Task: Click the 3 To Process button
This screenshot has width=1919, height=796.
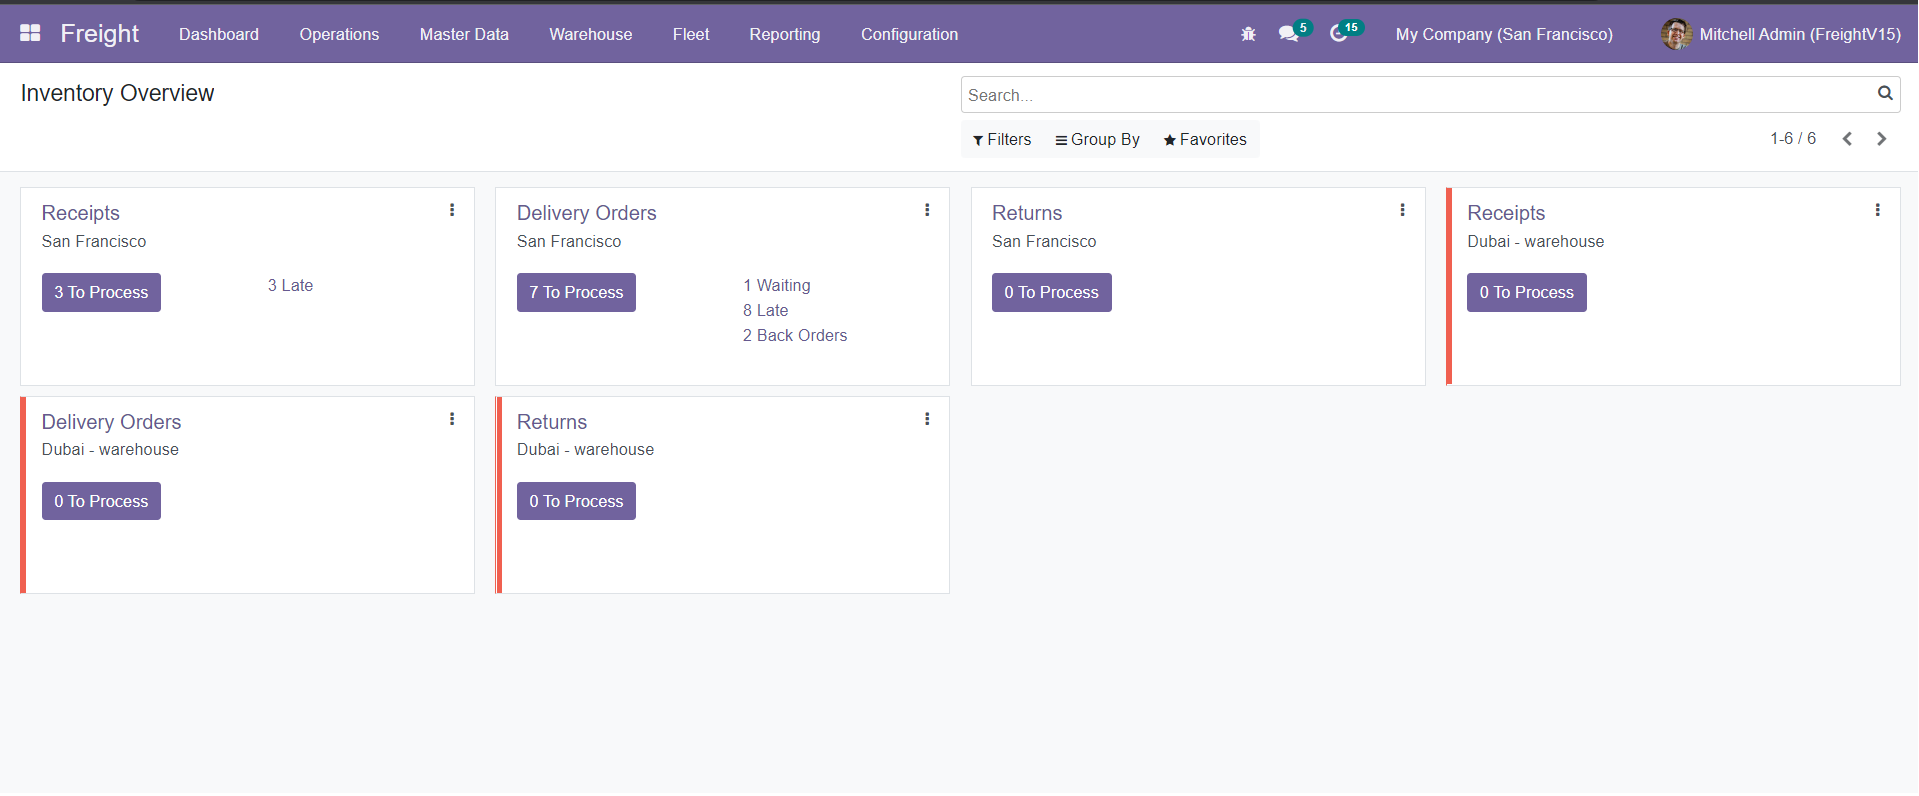Action: coord(101,293)
